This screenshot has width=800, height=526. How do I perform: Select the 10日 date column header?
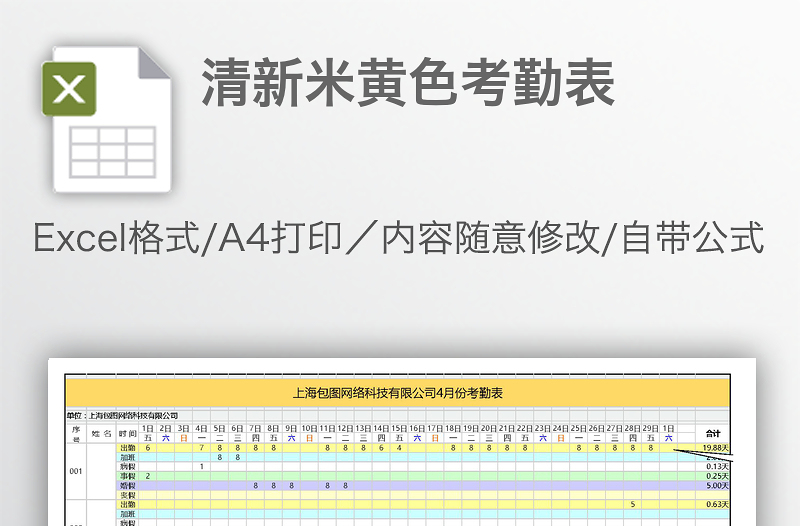(x=309, y=433)
